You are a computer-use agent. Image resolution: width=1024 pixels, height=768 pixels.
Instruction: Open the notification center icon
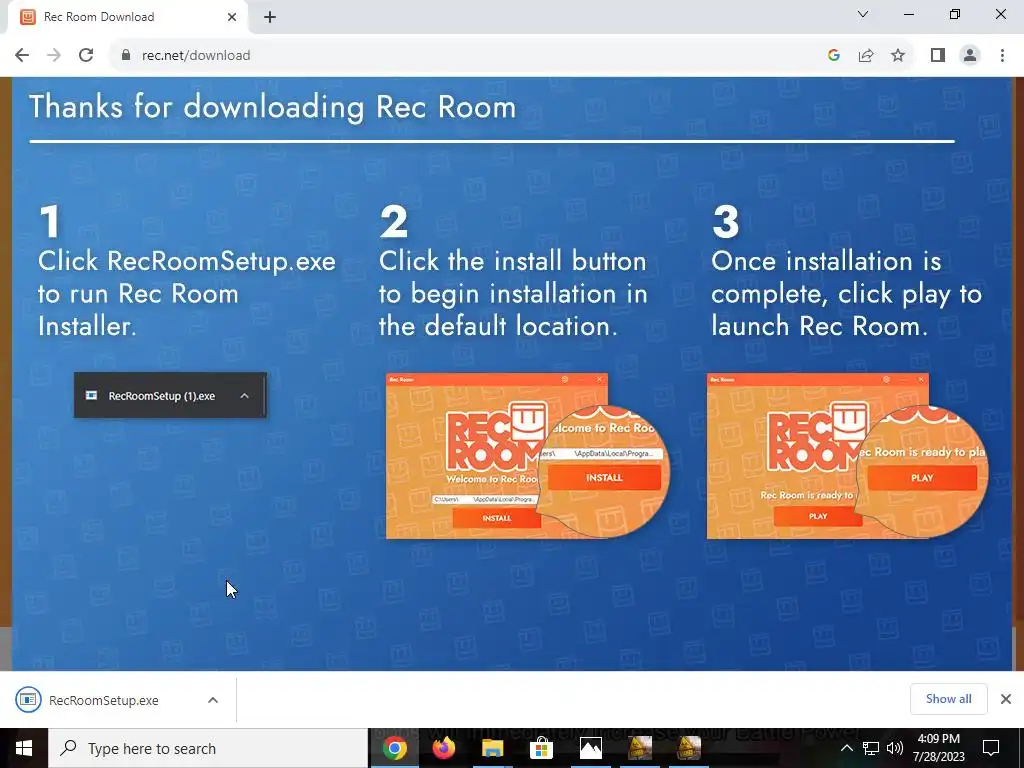pyautogui.click(x=991, y=748)
